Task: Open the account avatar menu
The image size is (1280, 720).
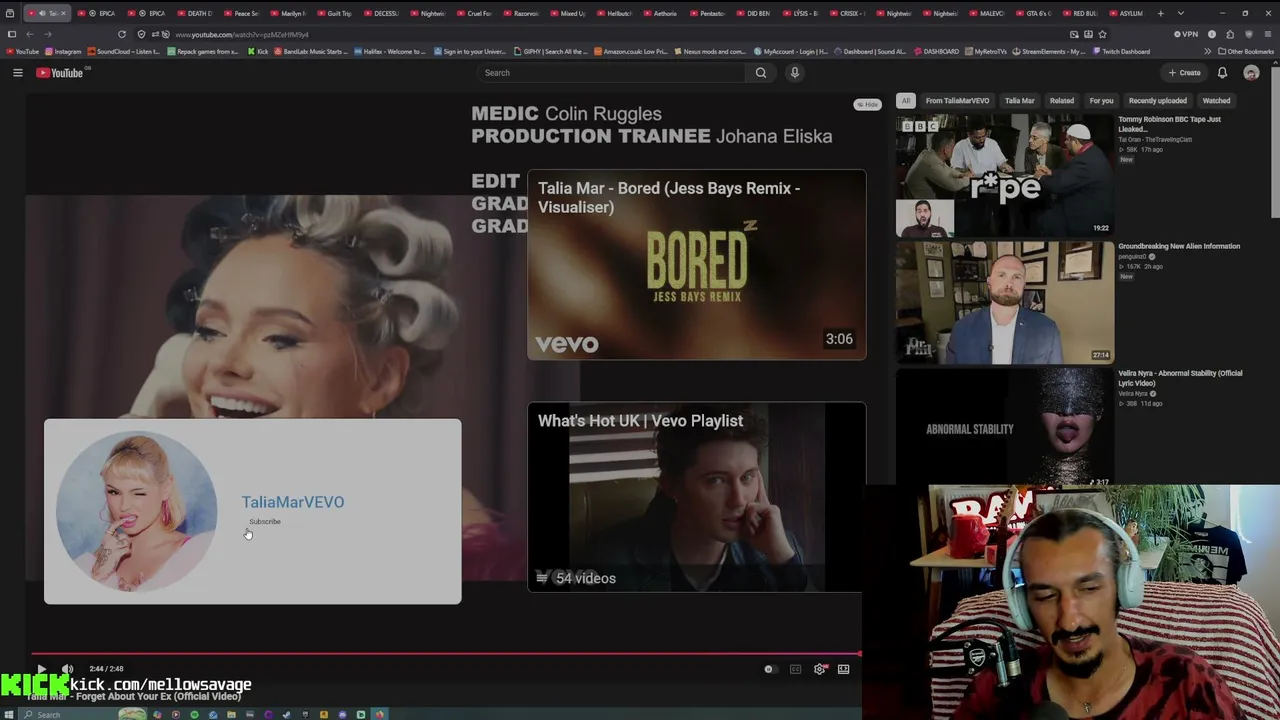Action: point(1251,73)
